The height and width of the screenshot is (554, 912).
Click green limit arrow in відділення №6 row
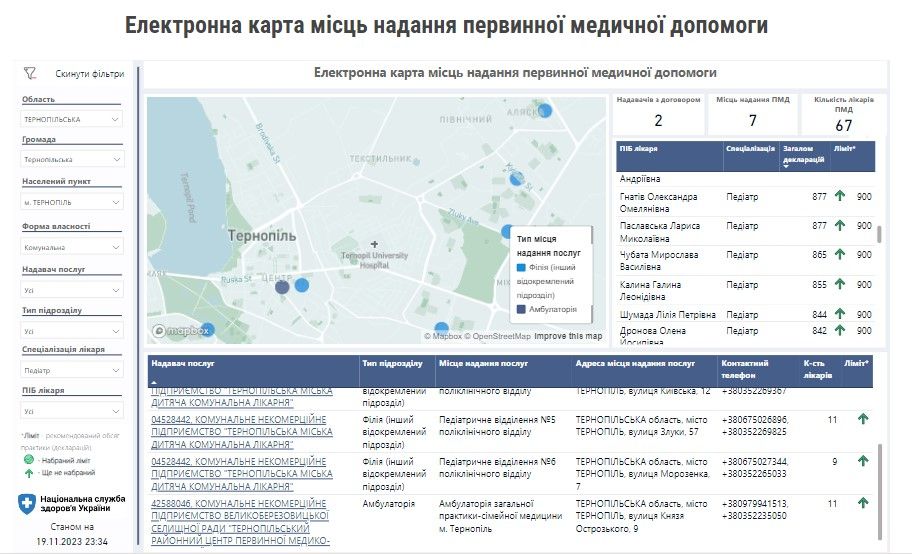863,461
